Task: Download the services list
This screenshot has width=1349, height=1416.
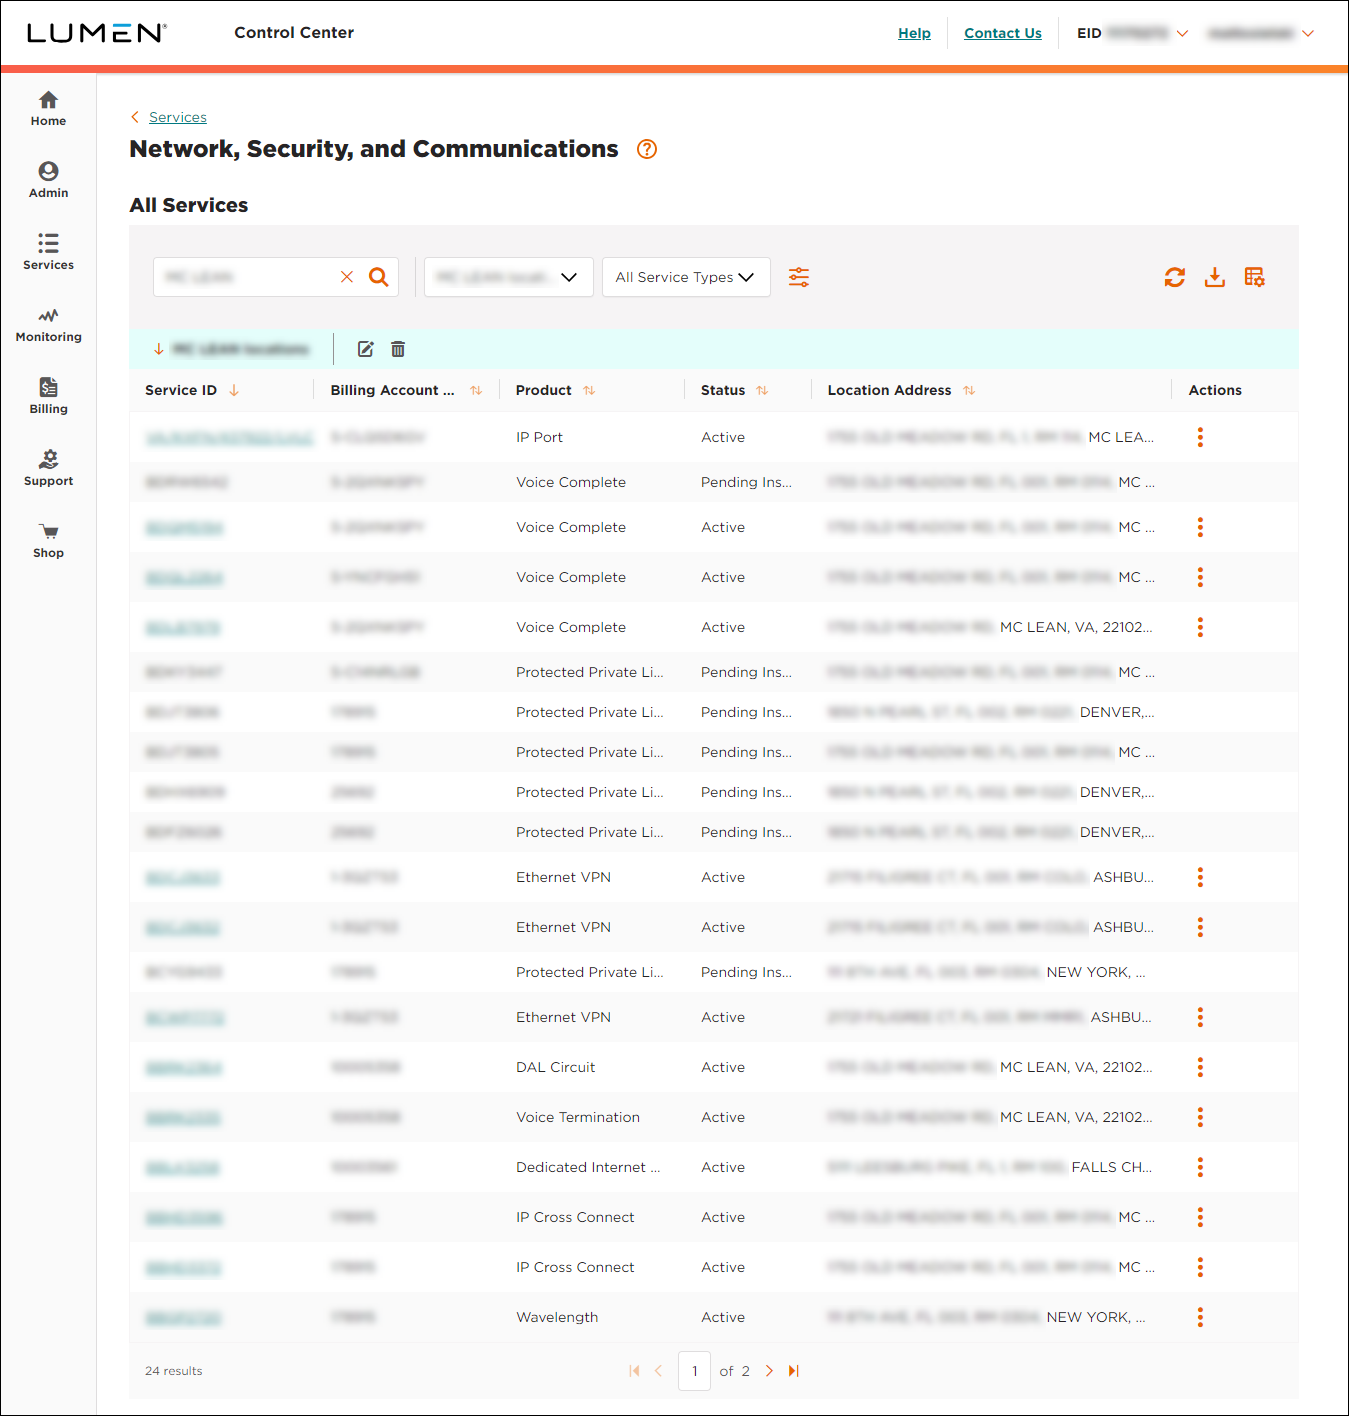Action: pyautogui.click(x=1215, y=277)
